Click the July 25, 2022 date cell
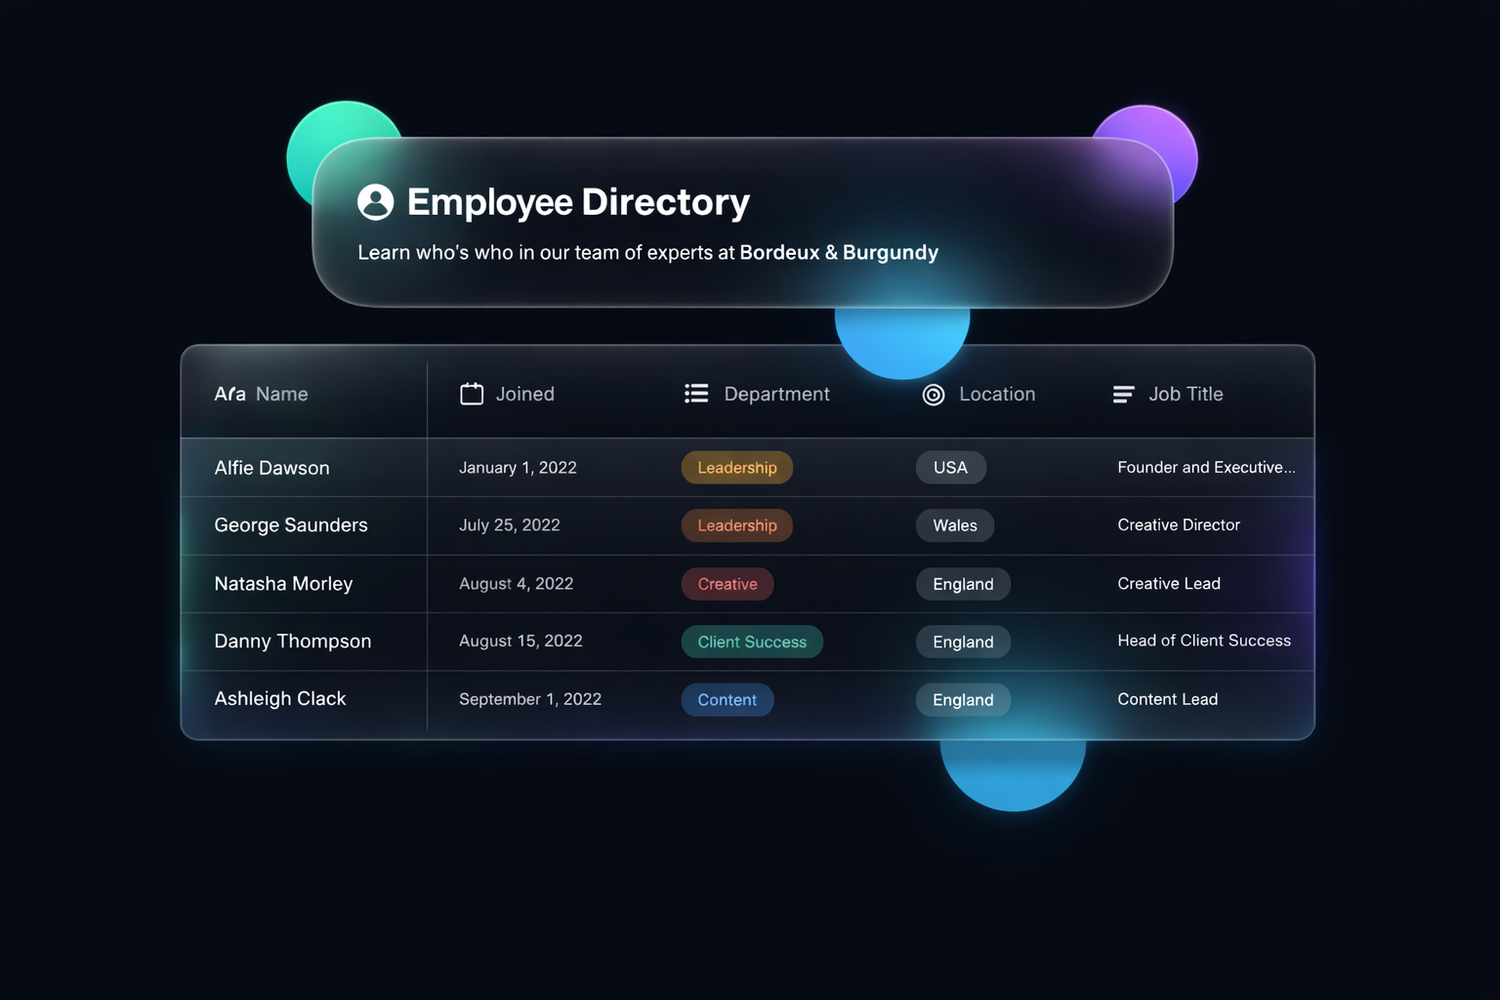1500x1000 pixels. [509, 525]
